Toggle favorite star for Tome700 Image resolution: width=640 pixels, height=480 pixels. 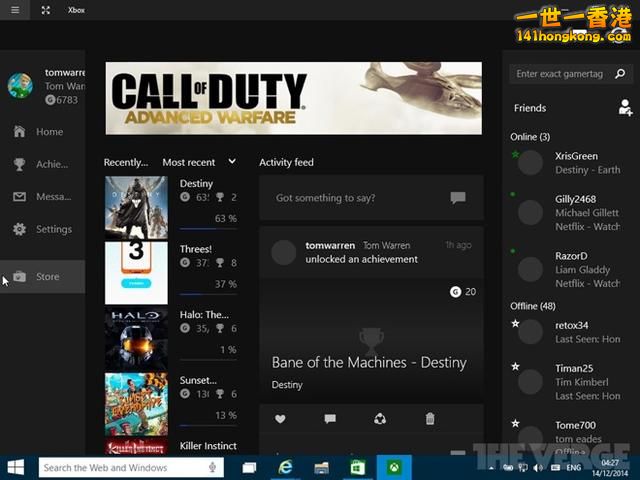click(516, 423)
